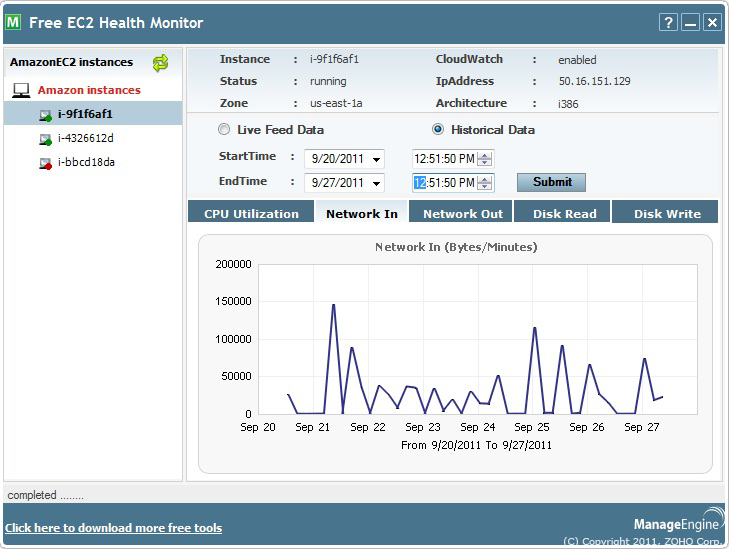
Task: Switch to the Network Out tab
Action: click(x=461, y=212)
